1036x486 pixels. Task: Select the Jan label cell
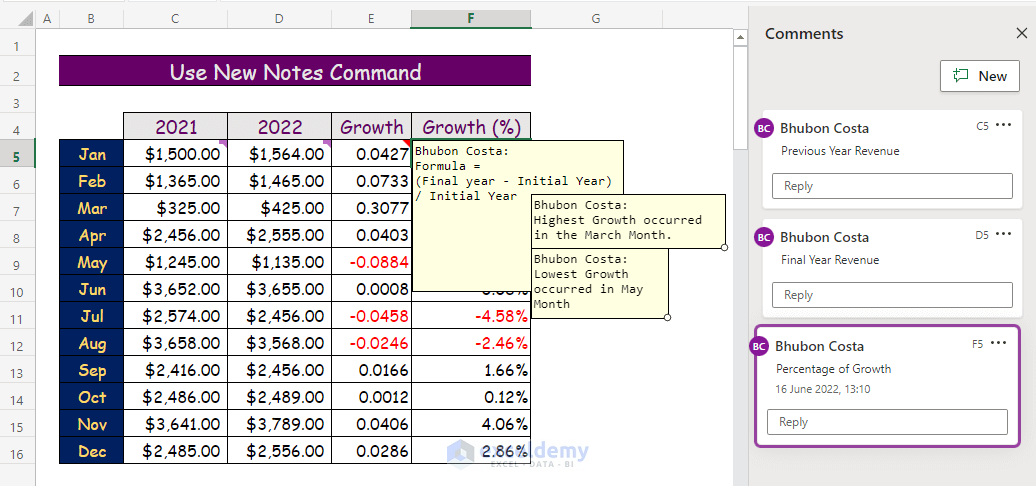pyautogui.click(x=91, y=154)
